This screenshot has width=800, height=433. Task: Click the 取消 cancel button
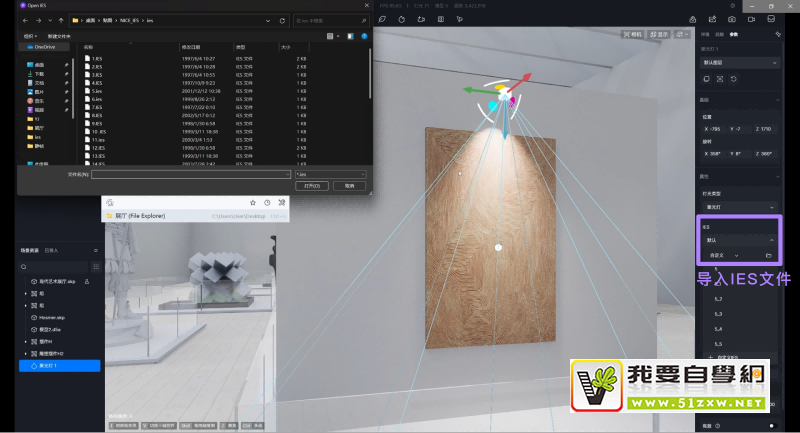(x=349, y=186)
